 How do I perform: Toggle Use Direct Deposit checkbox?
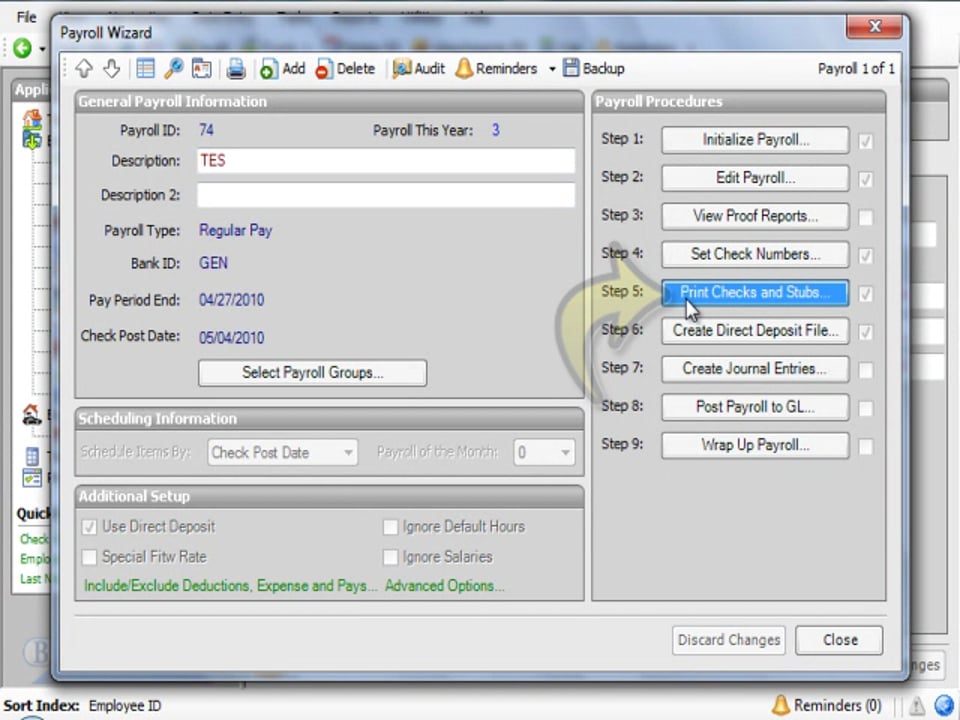click(89, 527)
